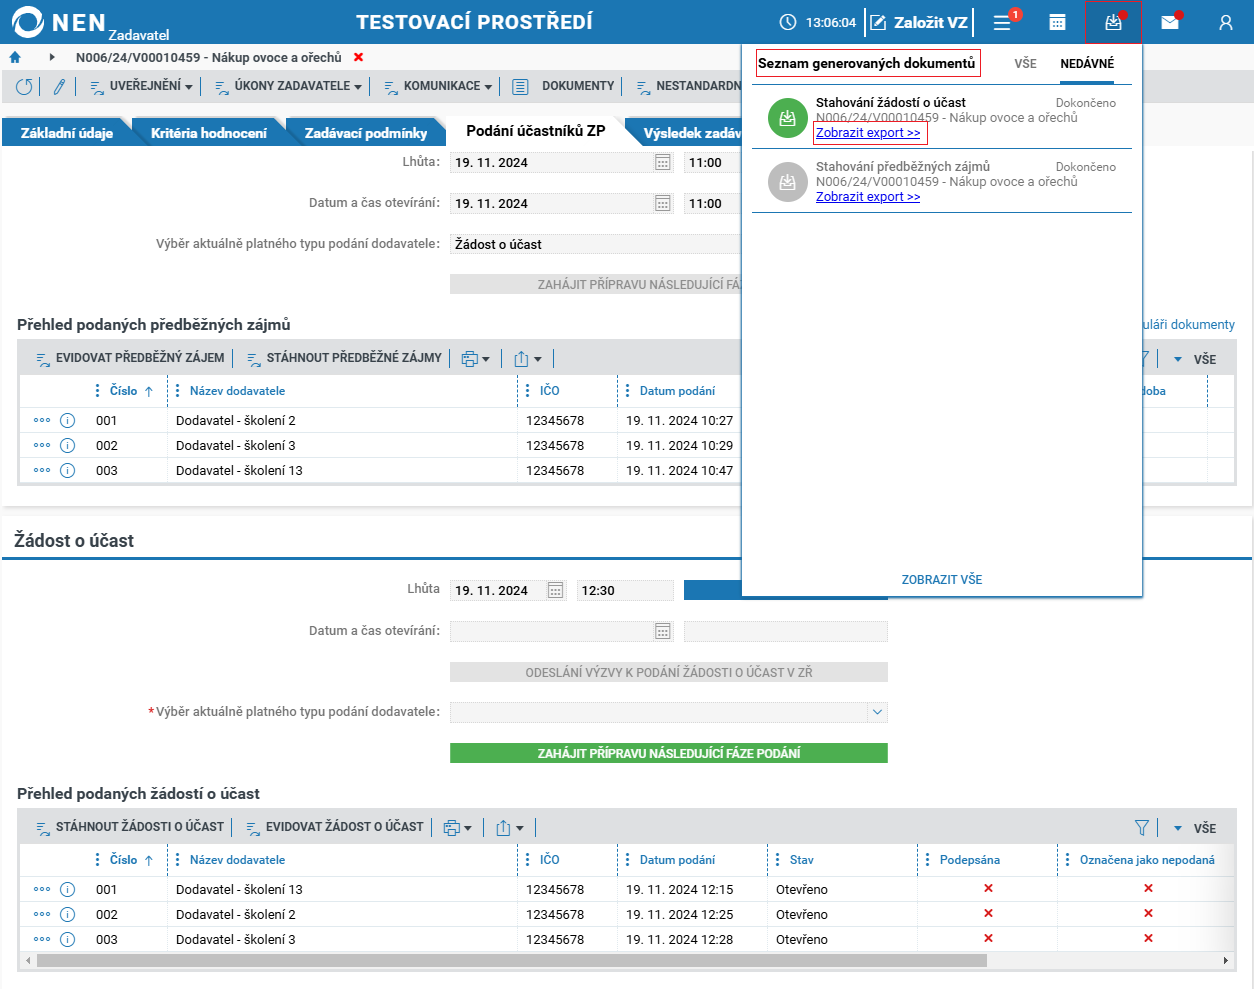The width and height of the screenshot is (1254, 989).
Task: Click the gray Stahování předběžných zájmů icon
Action: 787,182
